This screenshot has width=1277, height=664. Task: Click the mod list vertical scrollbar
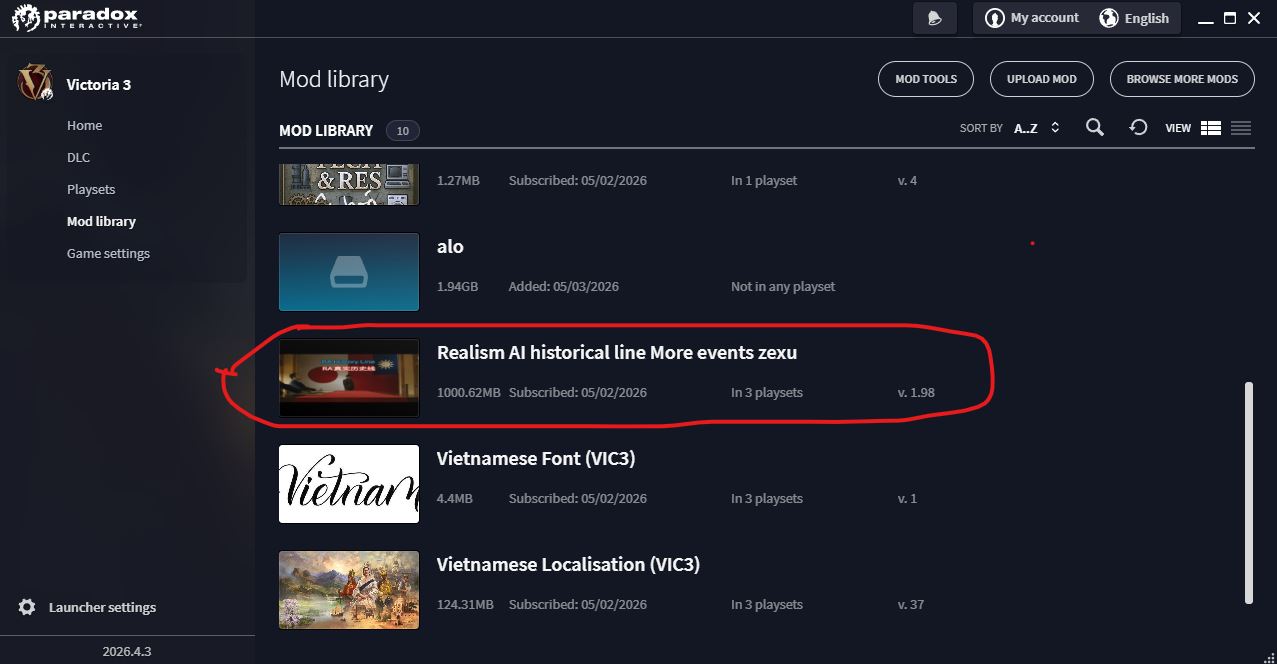click(1248, 492)
